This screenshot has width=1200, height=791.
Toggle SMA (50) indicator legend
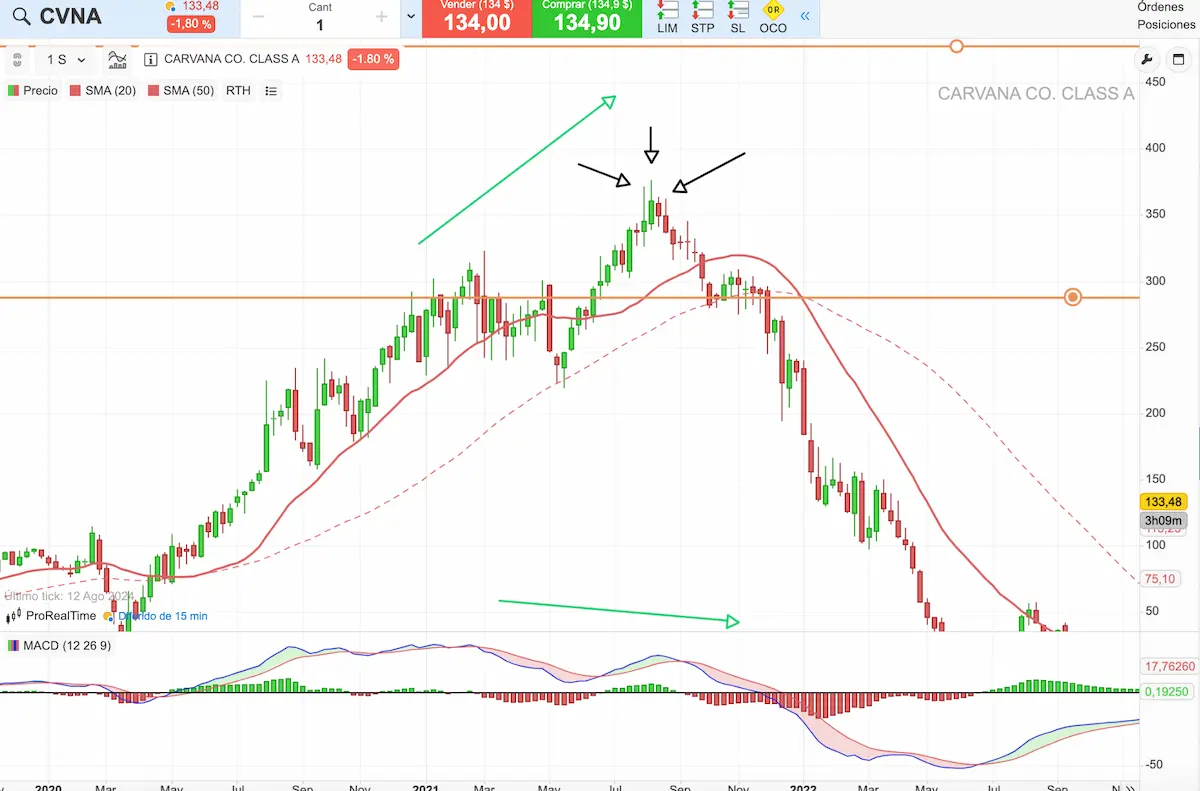pos(181,91)
